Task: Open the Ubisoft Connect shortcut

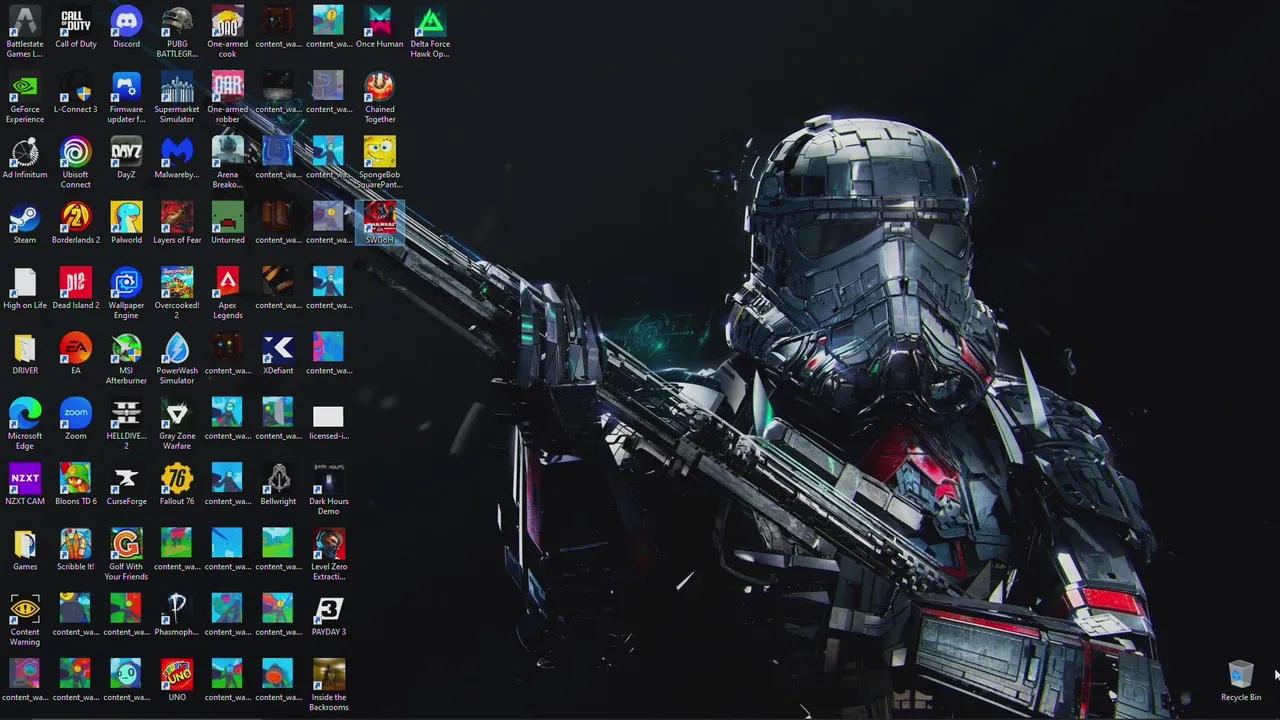Action: click(76, 162)
